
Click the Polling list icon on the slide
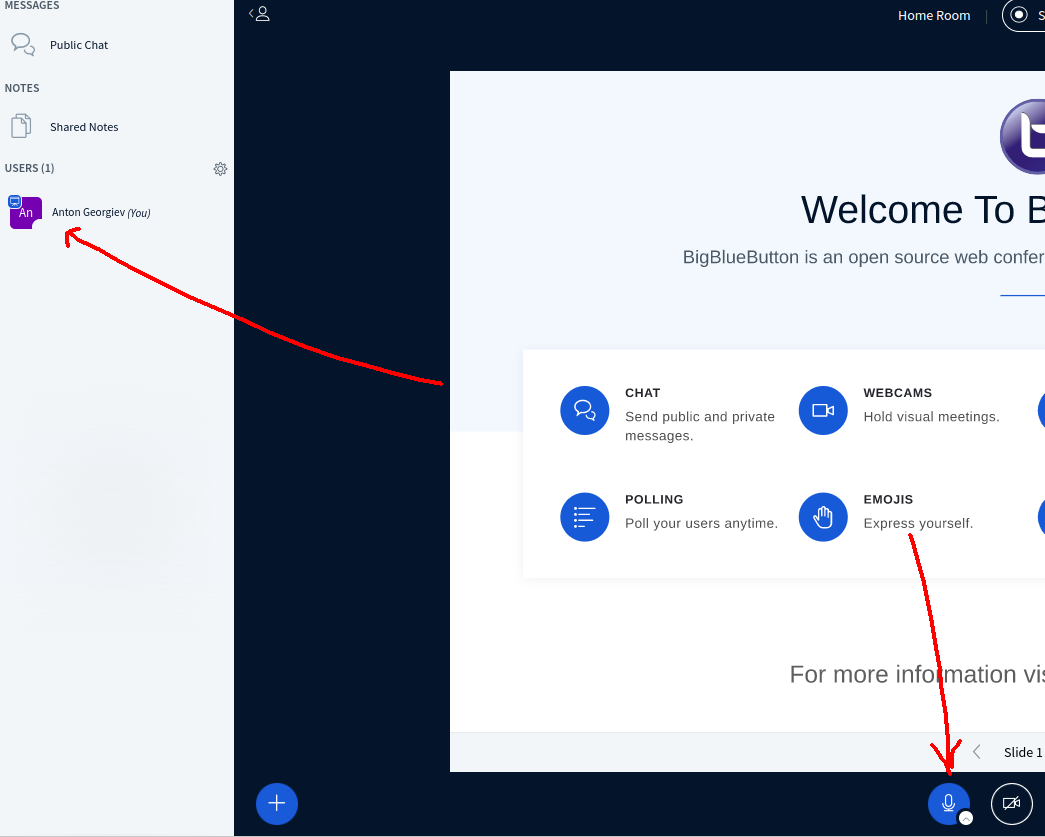click(584, 517)
